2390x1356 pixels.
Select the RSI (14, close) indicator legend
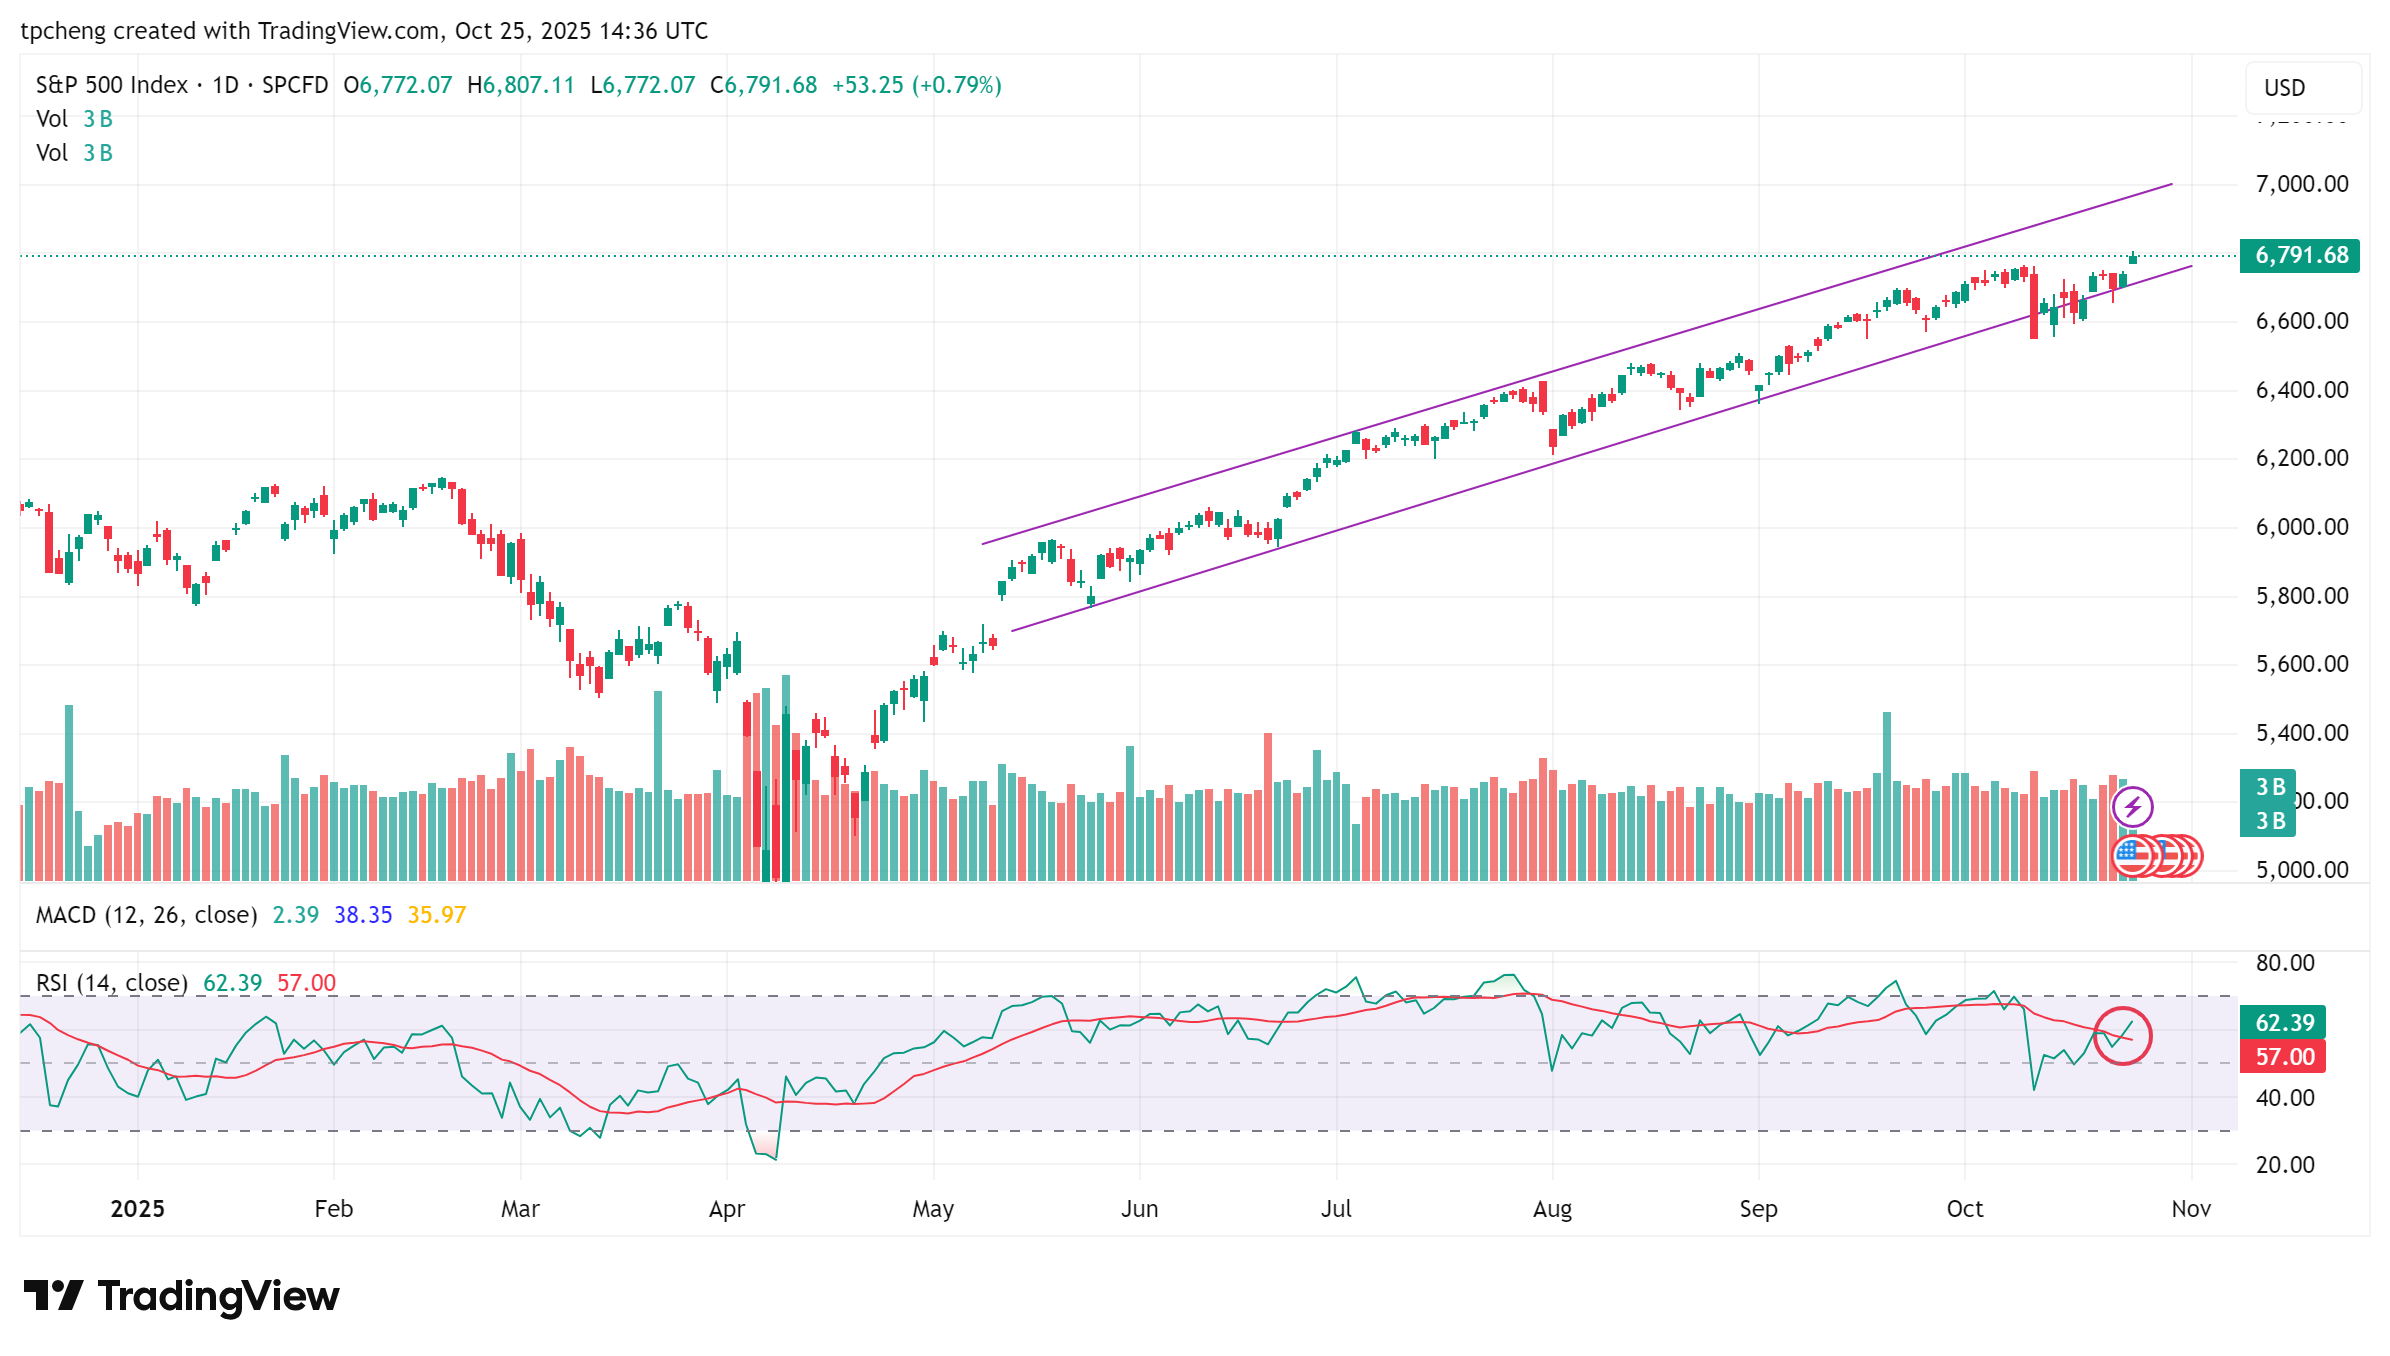click(x=111, y=983)
